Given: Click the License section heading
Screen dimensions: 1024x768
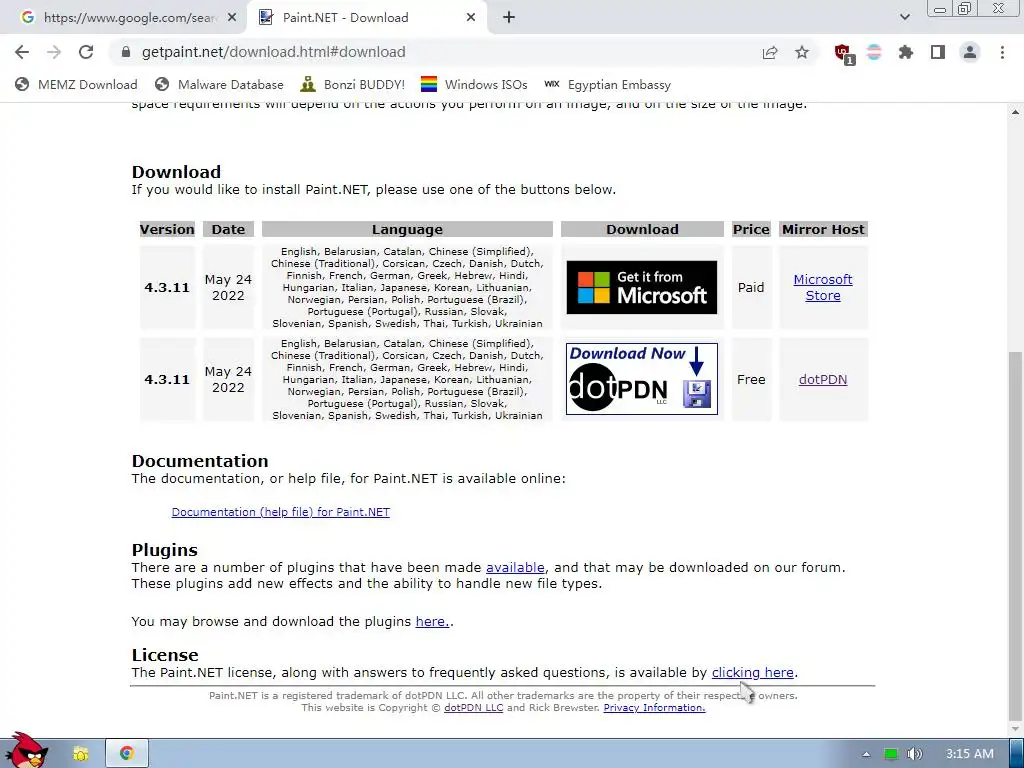Looking at the screenshot, I should coord(165,655).
